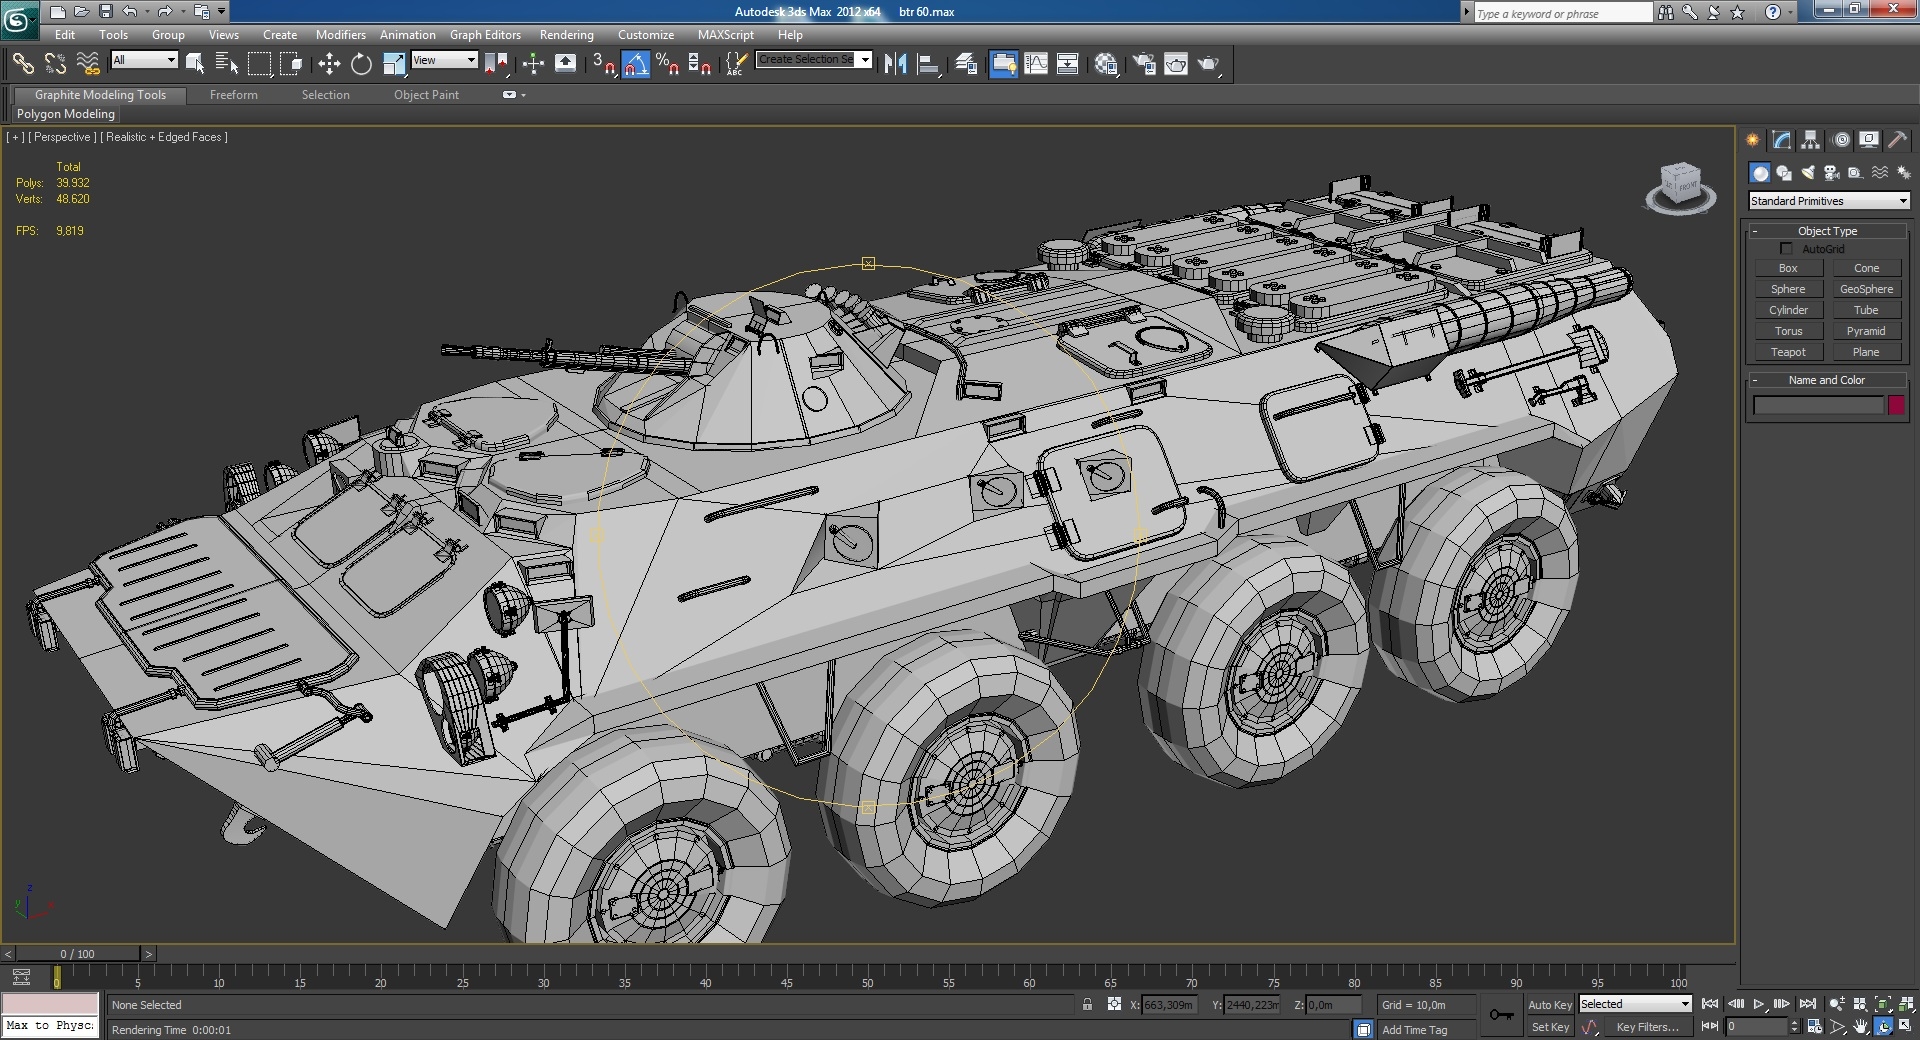1920x1040 pixels.
Task: Click the time slider 0 / 100 handle
Action: 77,954
